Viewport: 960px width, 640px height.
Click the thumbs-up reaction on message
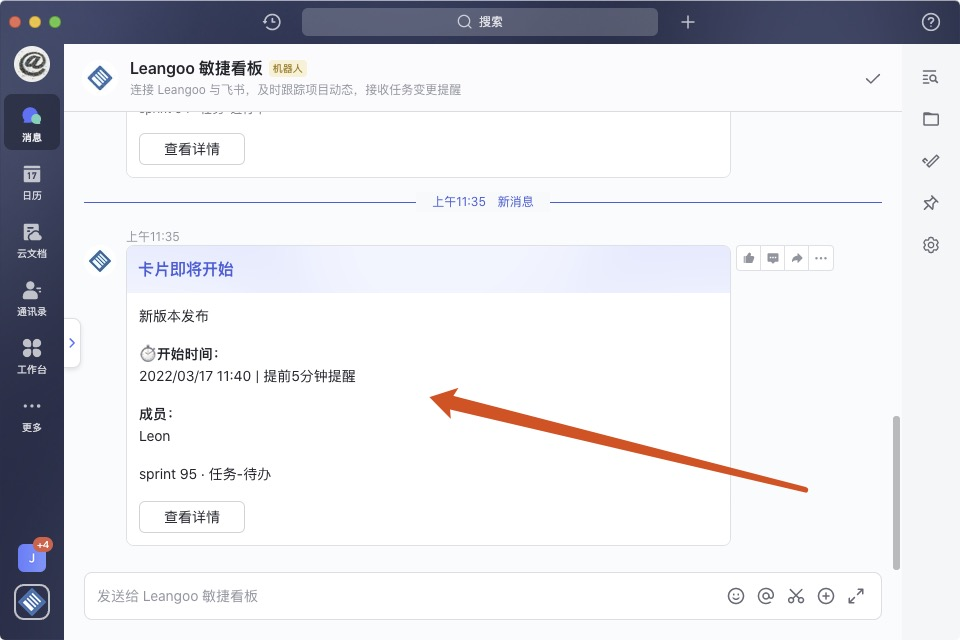pyautogui.click(x=749, y=258)
